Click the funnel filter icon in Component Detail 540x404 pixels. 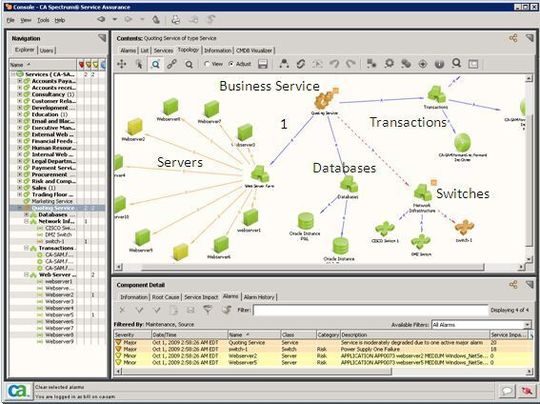coord(208,310)
